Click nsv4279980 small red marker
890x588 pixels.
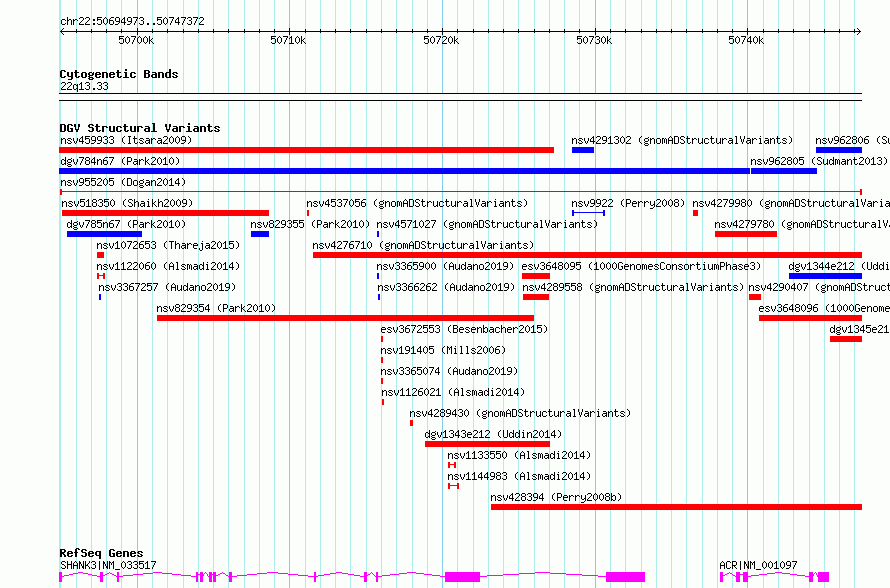[695, 213]
